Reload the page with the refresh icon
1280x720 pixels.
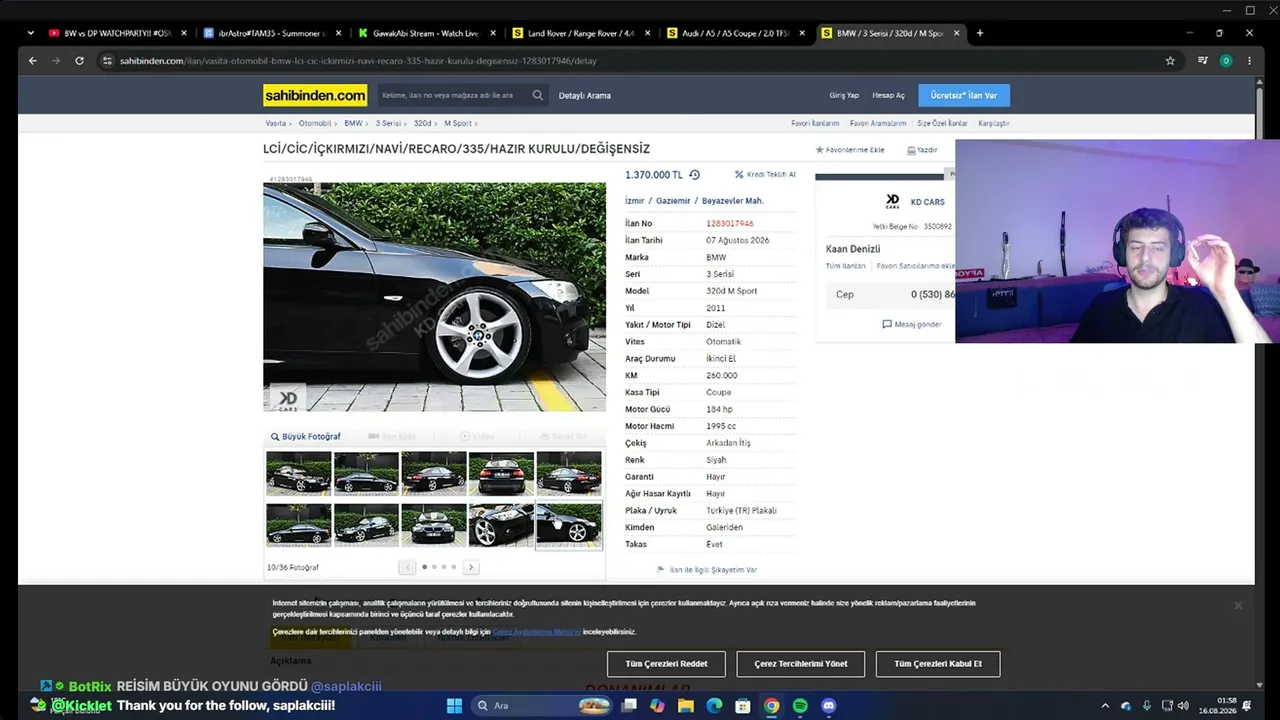[x=79, y=61]
